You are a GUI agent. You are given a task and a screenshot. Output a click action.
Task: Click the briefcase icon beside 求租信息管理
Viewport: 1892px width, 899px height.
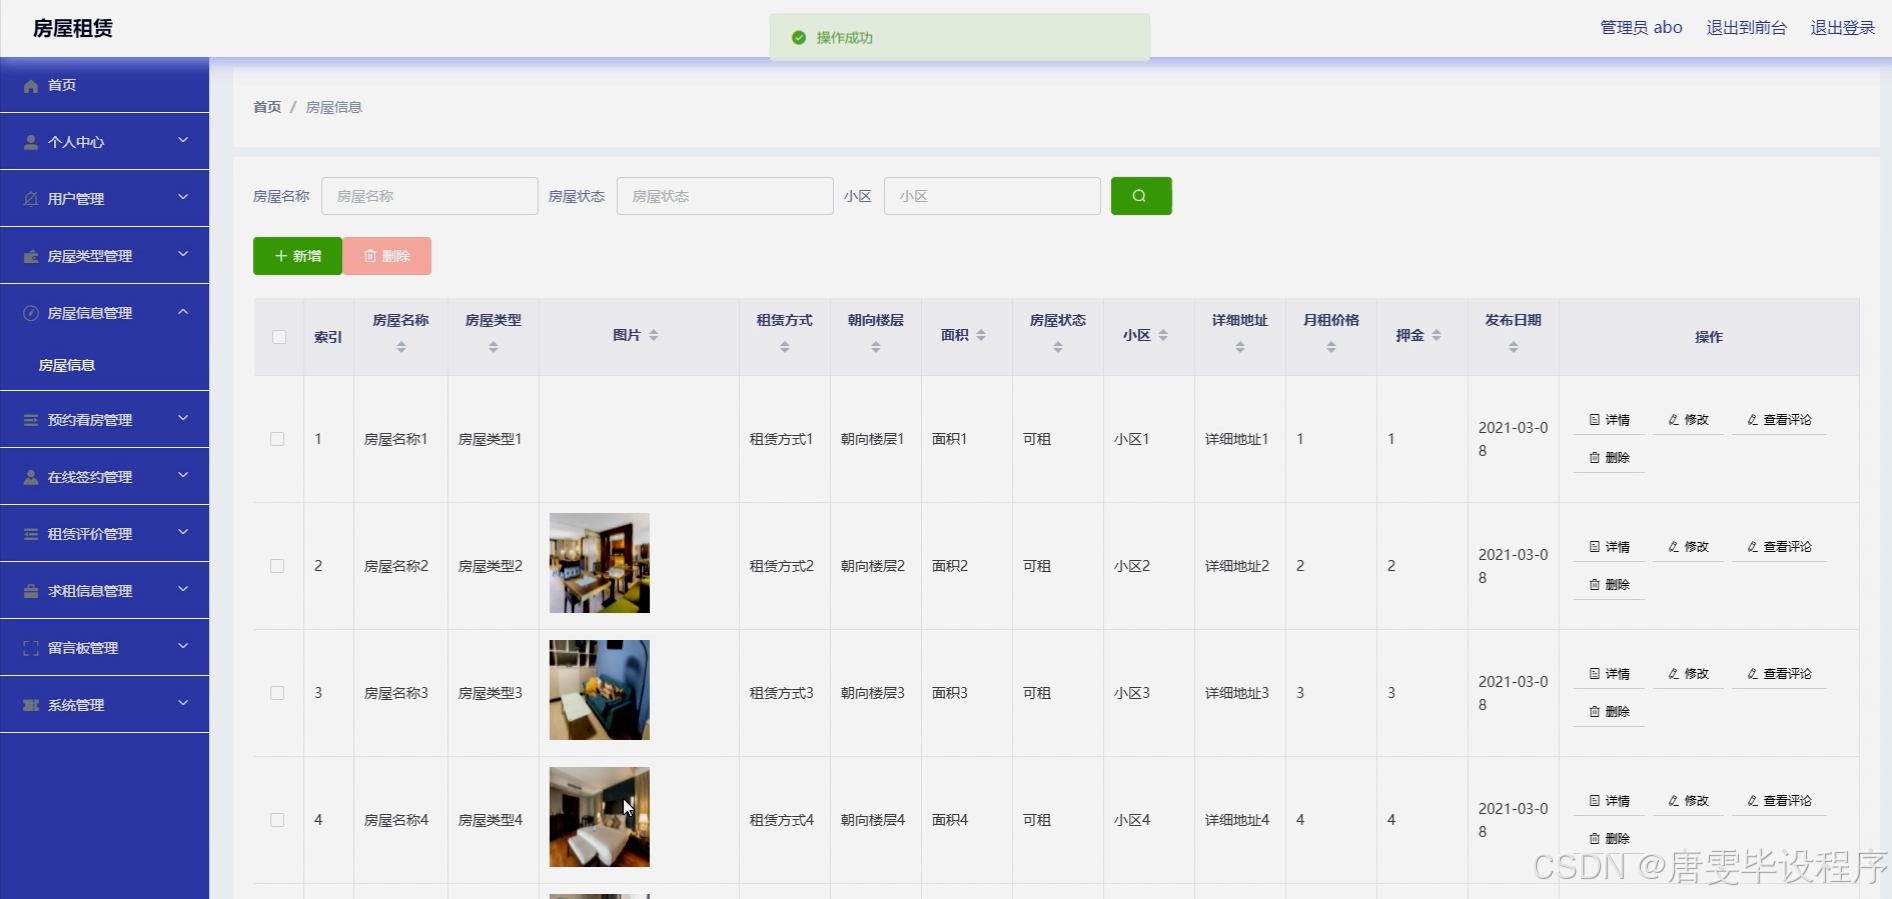coord(31,591)
